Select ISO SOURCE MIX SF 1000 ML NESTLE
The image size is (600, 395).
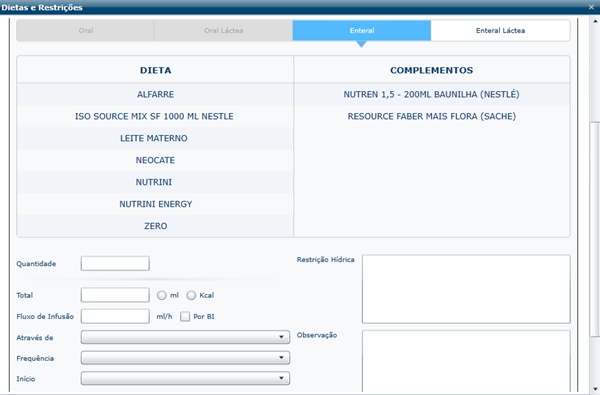click(x=155, y=116)
